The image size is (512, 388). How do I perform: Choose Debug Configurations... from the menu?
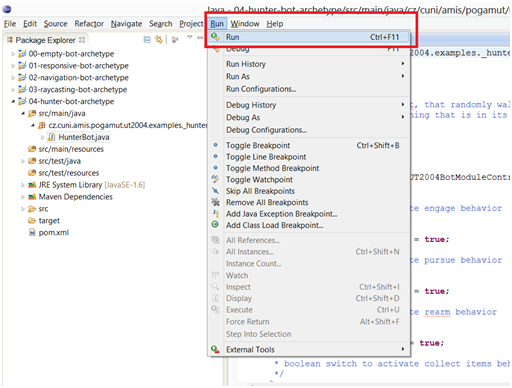pyautogui.click(x=309, y=130)
